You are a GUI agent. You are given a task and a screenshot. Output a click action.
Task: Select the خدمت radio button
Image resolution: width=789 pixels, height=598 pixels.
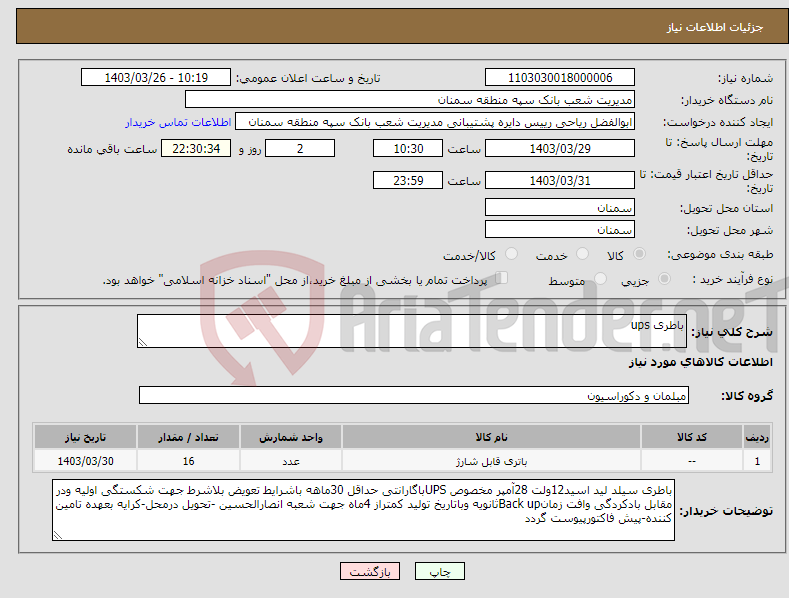point(582,254)
